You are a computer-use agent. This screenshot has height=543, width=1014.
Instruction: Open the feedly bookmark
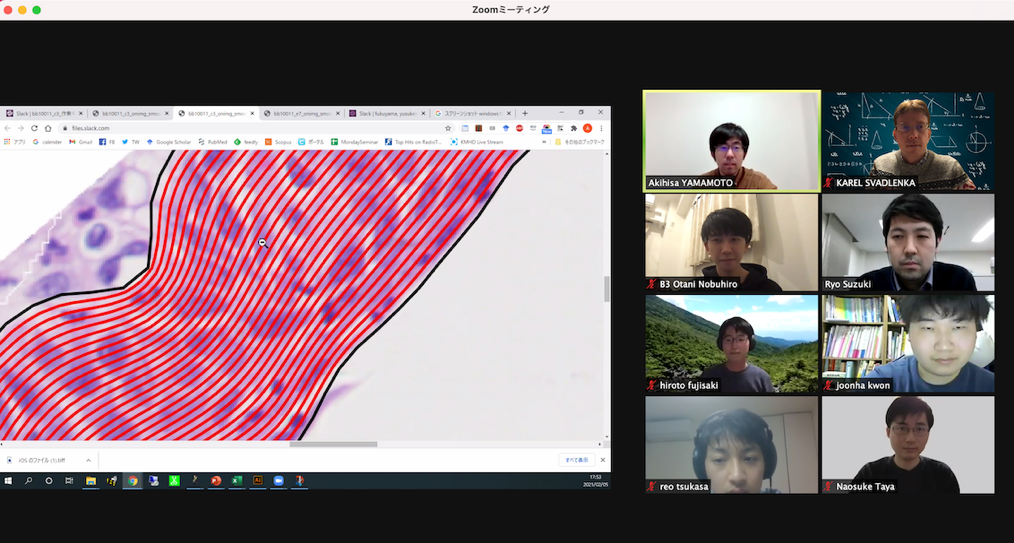pyautogui.click(x=246, y=142)
